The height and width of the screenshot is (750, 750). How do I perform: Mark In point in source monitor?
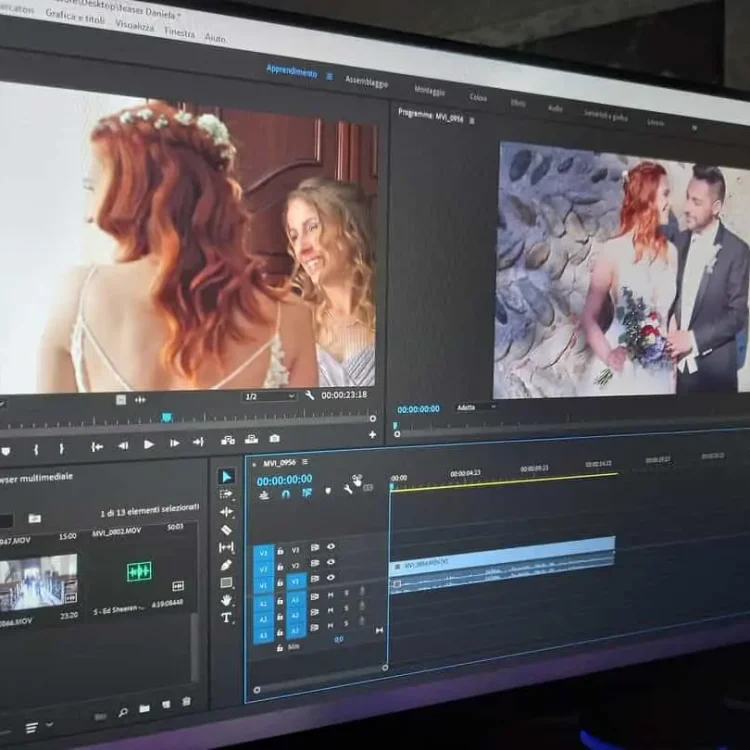[x=36, y=450]
